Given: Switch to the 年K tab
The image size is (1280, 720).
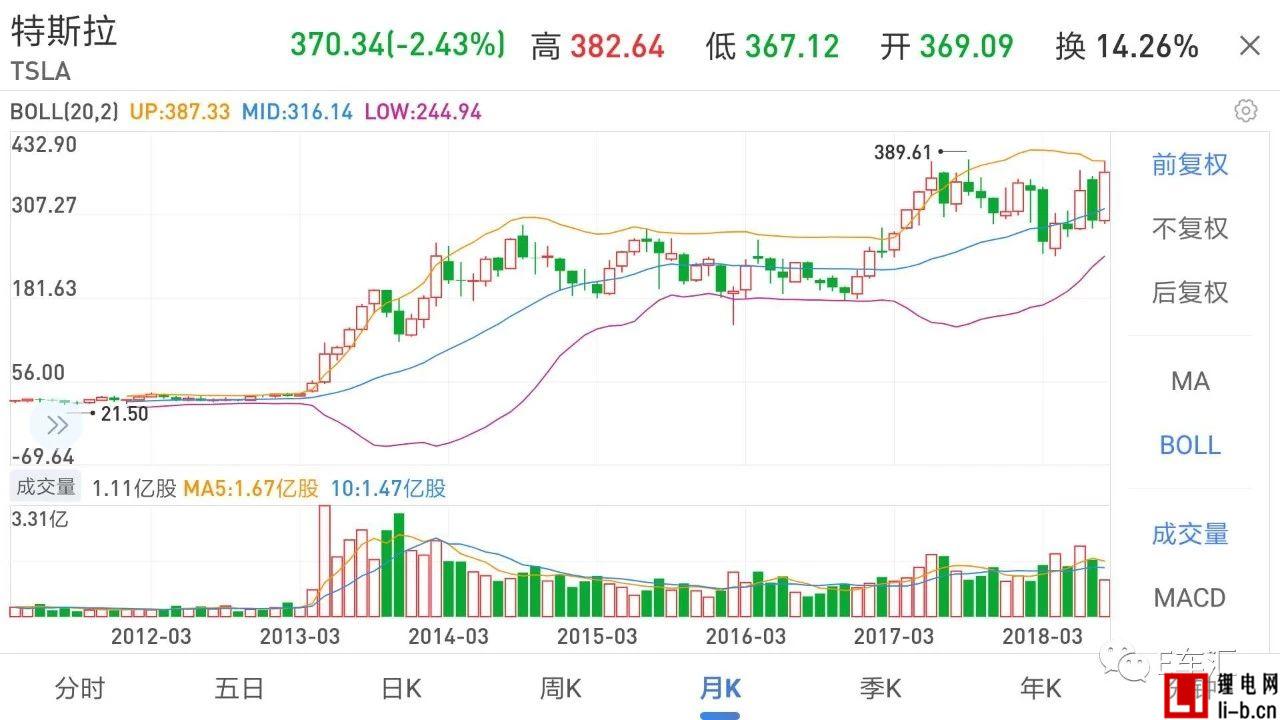Looking at the screenshot, I should [1040, 688].
